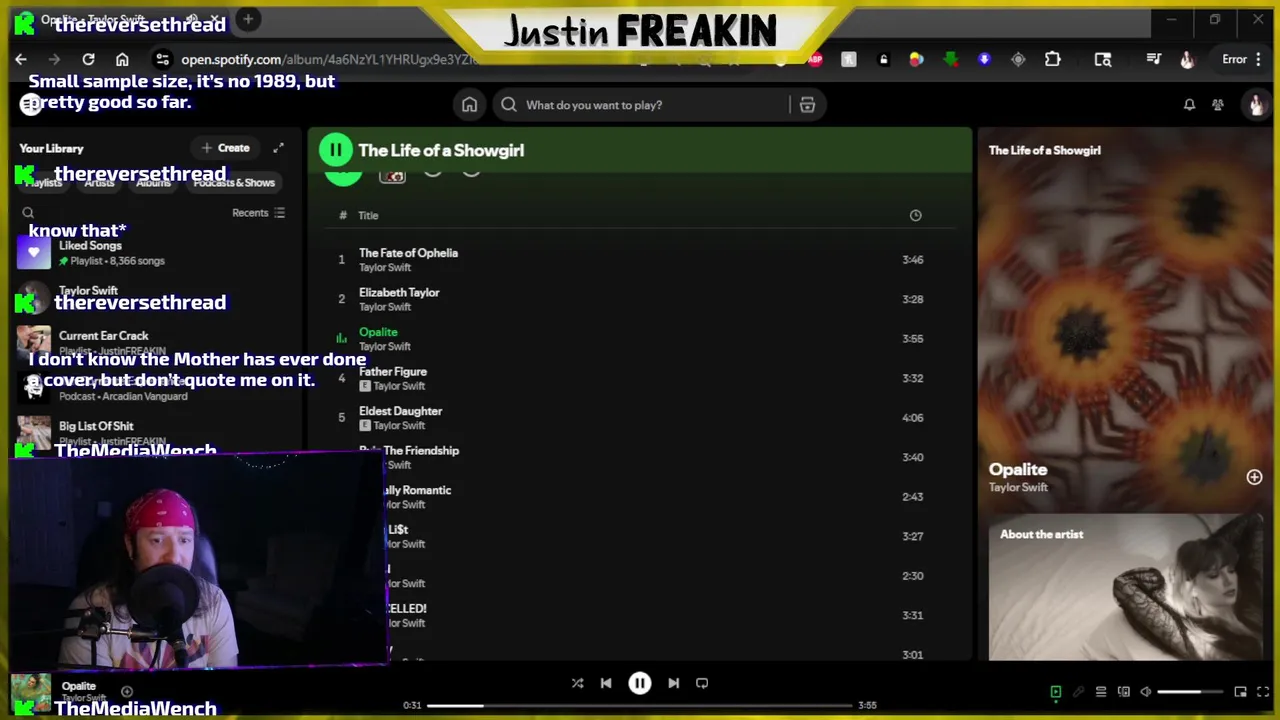Click the browser back arrow
1280x720 pixels.
[21, 59]
